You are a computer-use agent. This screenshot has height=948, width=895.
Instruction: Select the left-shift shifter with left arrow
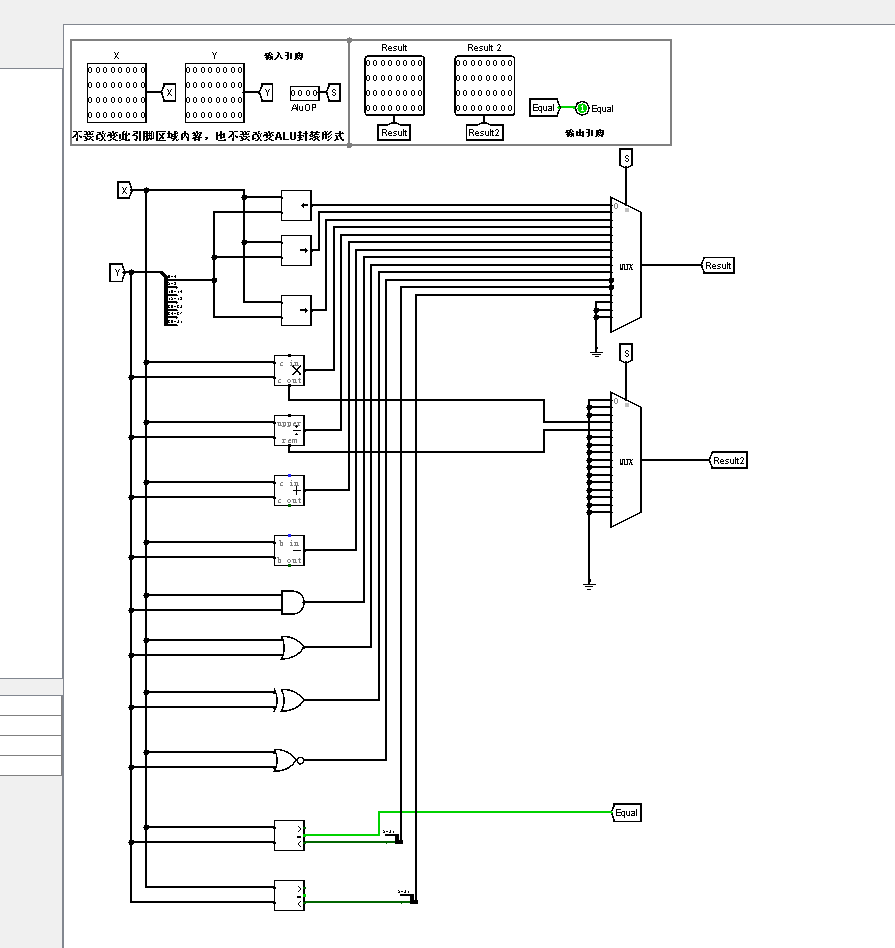point(296,205)
